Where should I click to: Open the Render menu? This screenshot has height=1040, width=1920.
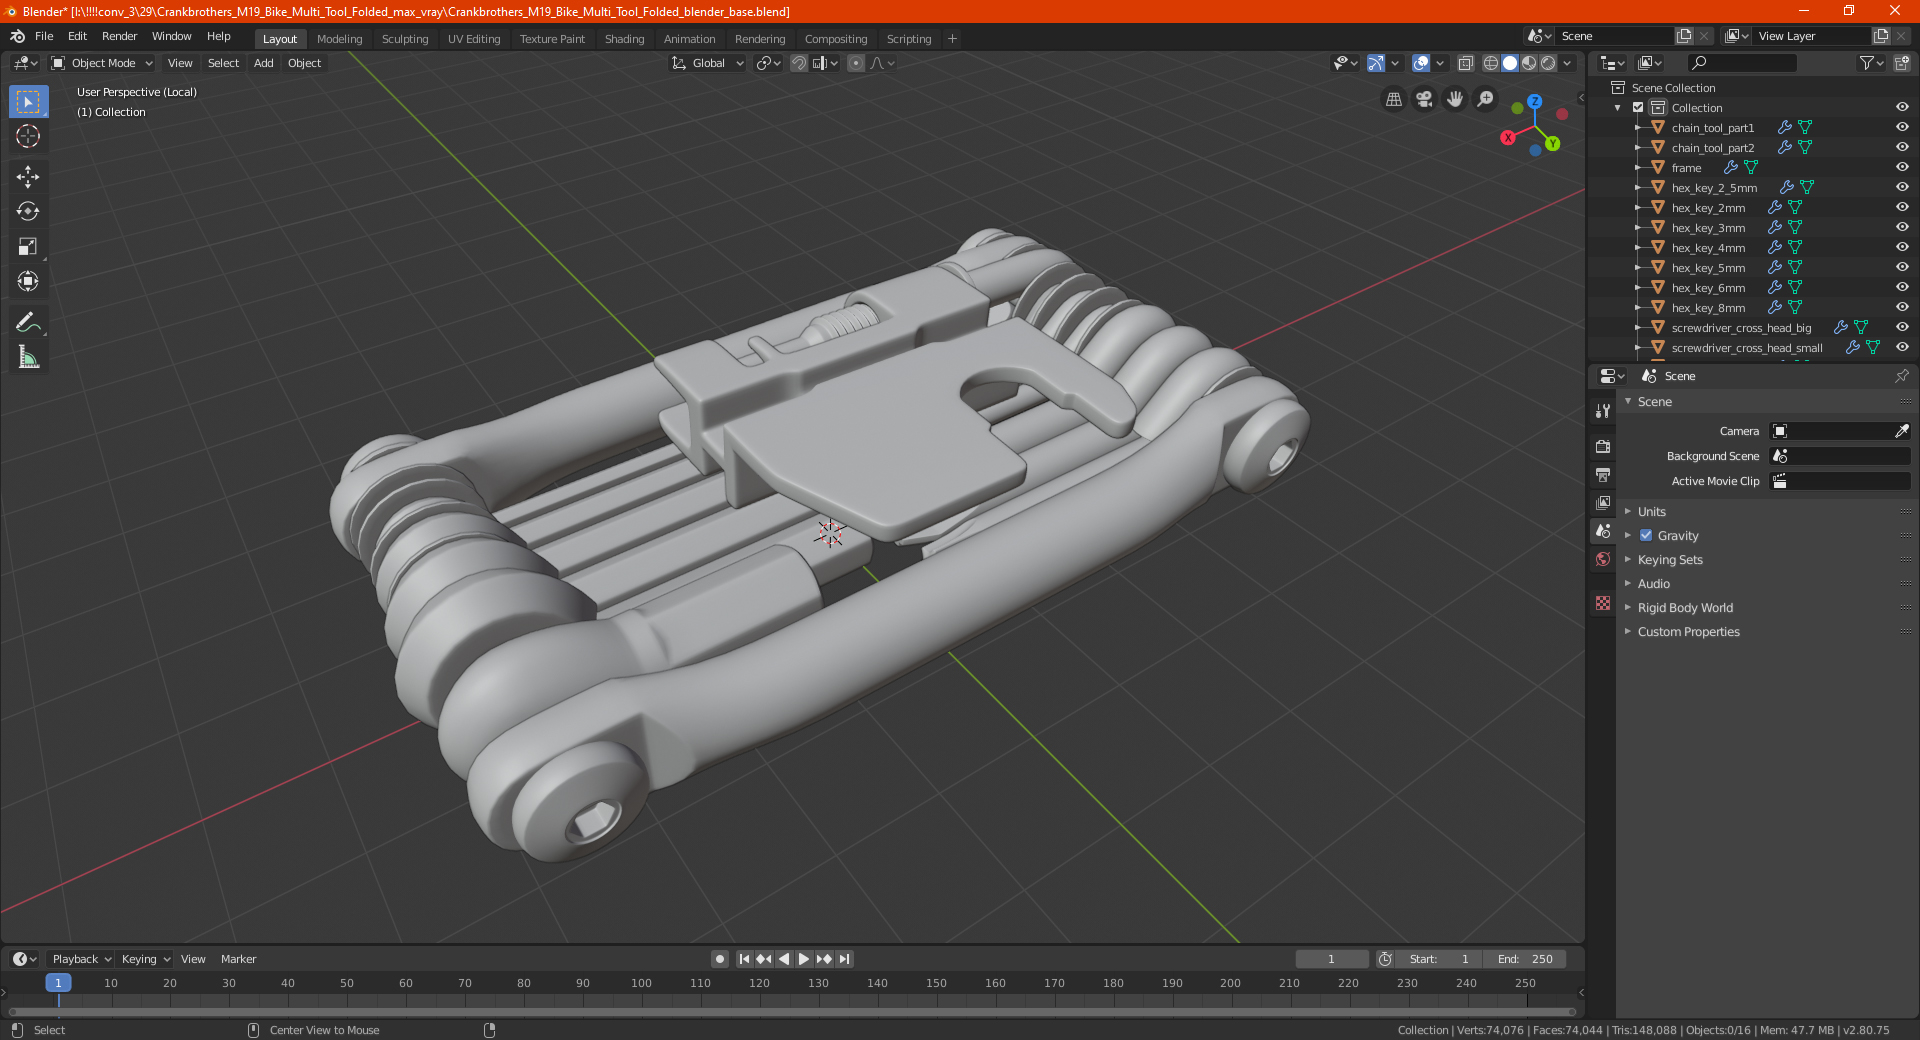coord(119,36)
